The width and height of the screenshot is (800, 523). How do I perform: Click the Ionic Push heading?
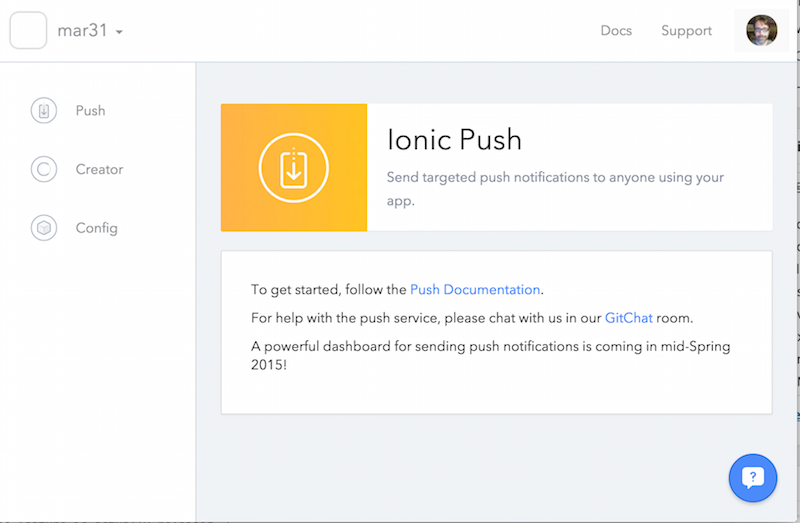point(454,140)
